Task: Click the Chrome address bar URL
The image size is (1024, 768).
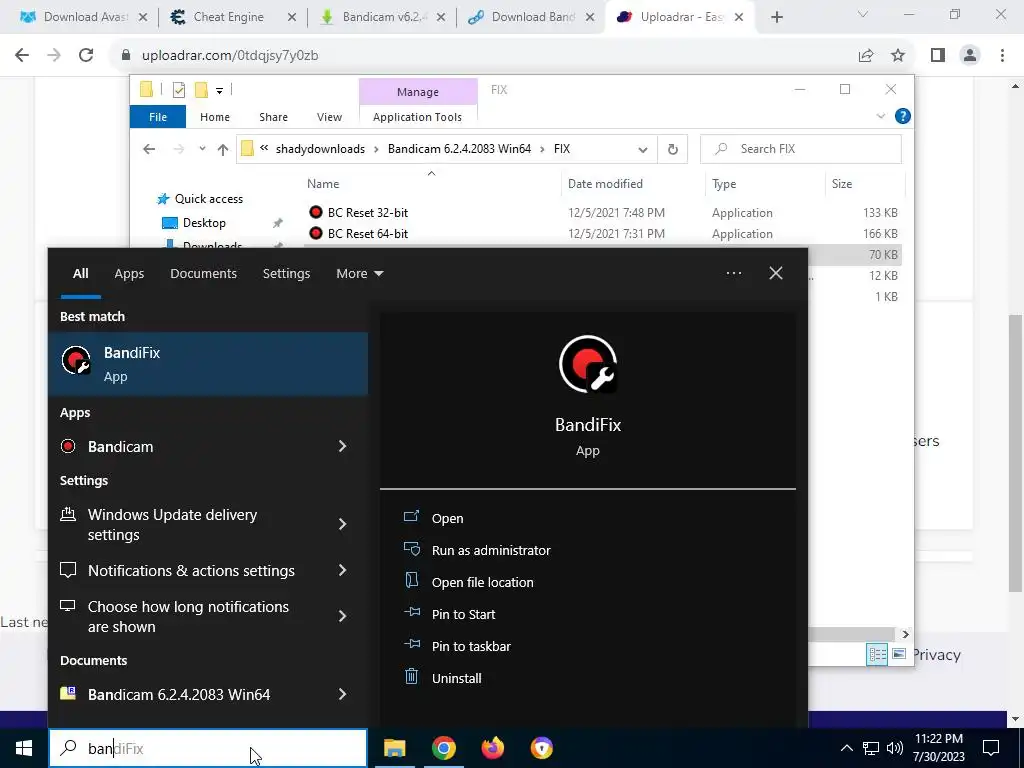Action: [230, 56]
